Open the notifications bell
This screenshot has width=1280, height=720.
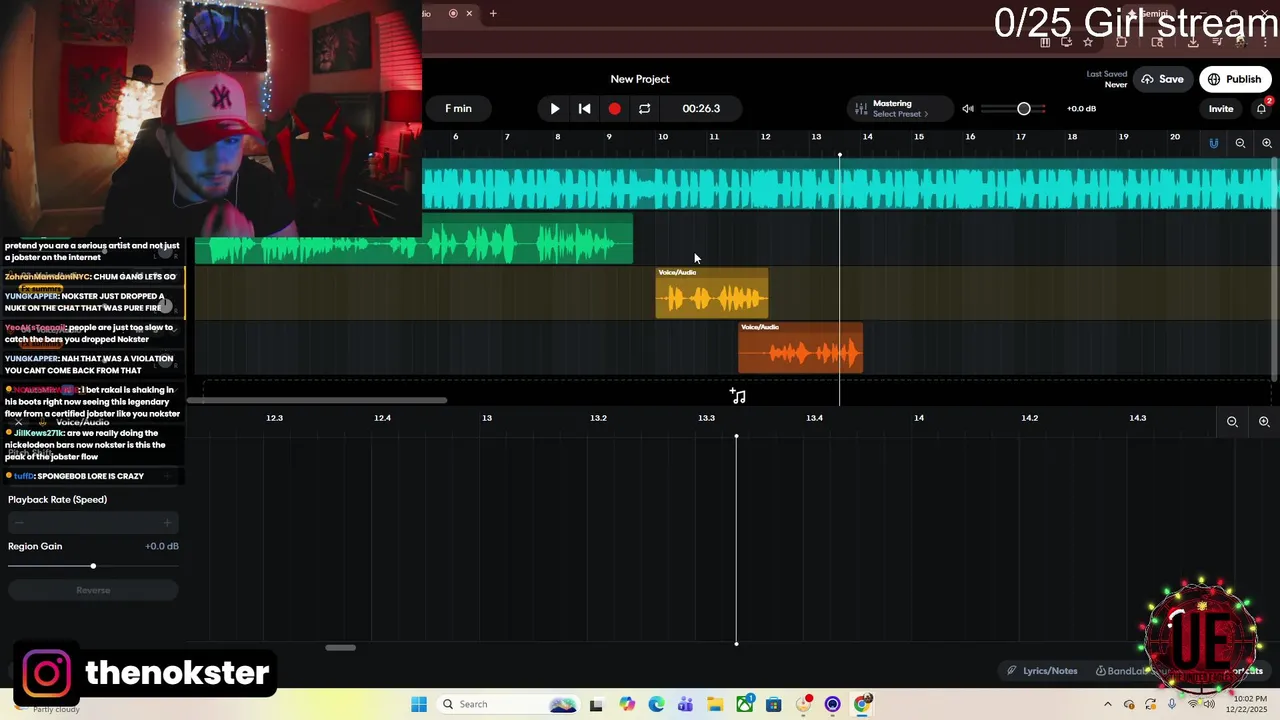(x=1261, y=108)
